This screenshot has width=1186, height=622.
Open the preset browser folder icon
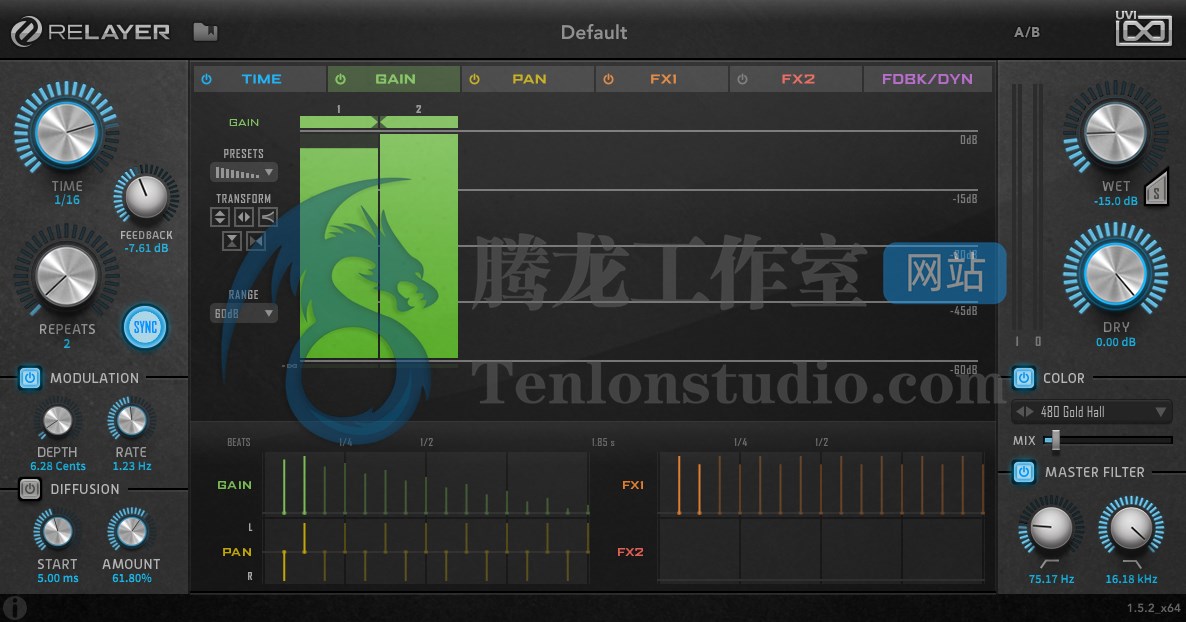click(205, 32)
